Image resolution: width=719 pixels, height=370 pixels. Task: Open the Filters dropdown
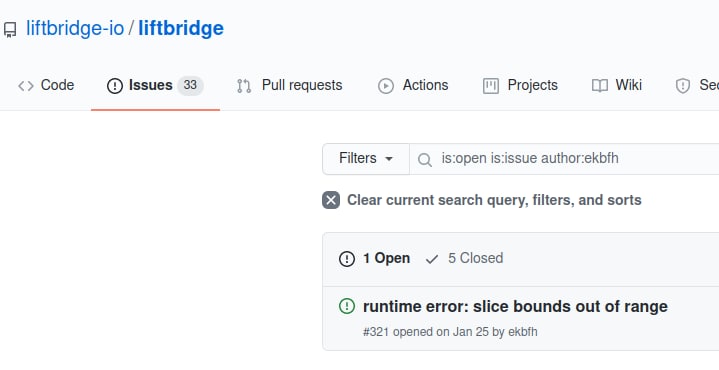pos(366,159)
